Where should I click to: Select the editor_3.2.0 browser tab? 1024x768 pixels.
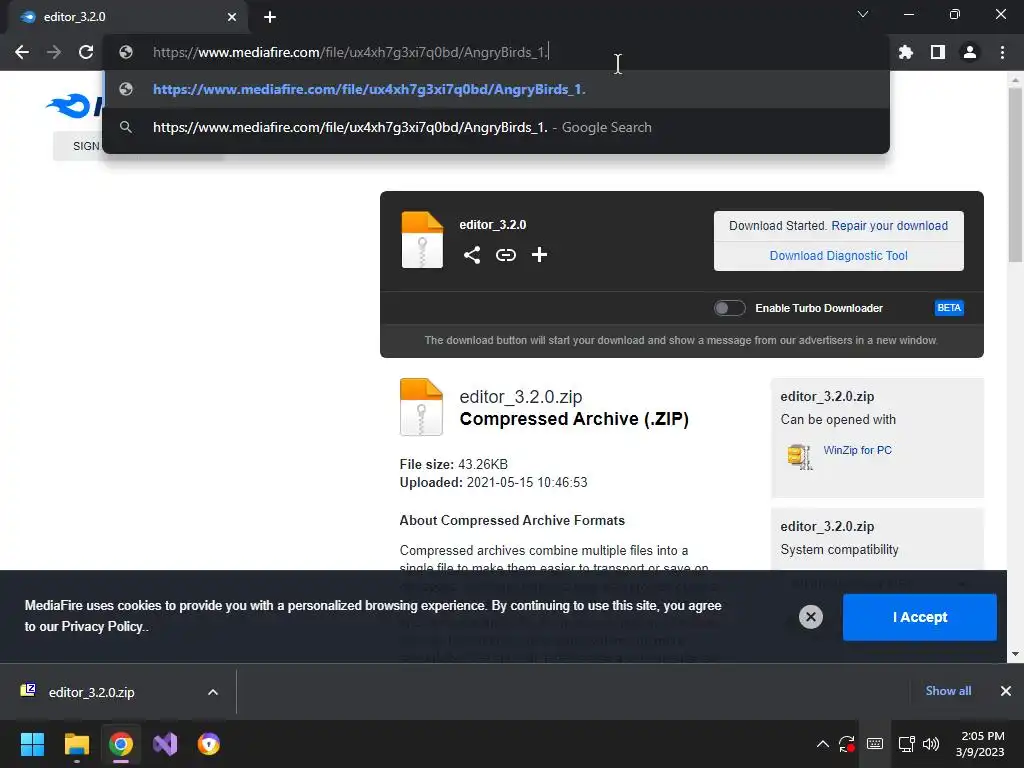pos(128,17)
